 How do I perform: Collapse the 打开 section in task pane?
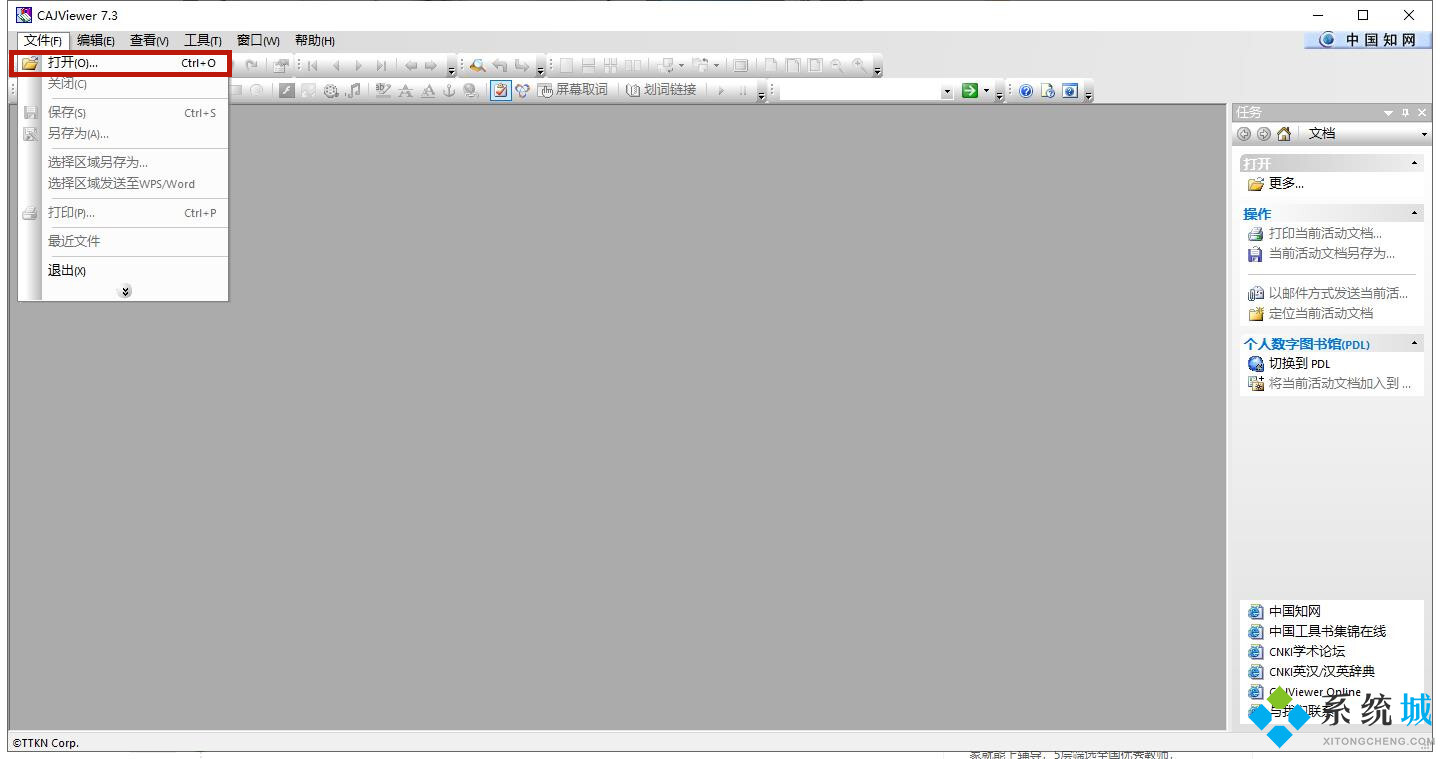pyautogui.click(x=1414, y=163)
